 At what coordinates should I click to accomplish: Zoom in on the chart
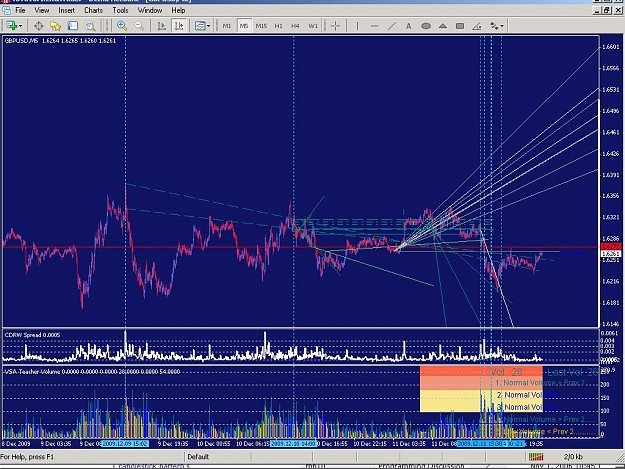(x=122, y=26)
